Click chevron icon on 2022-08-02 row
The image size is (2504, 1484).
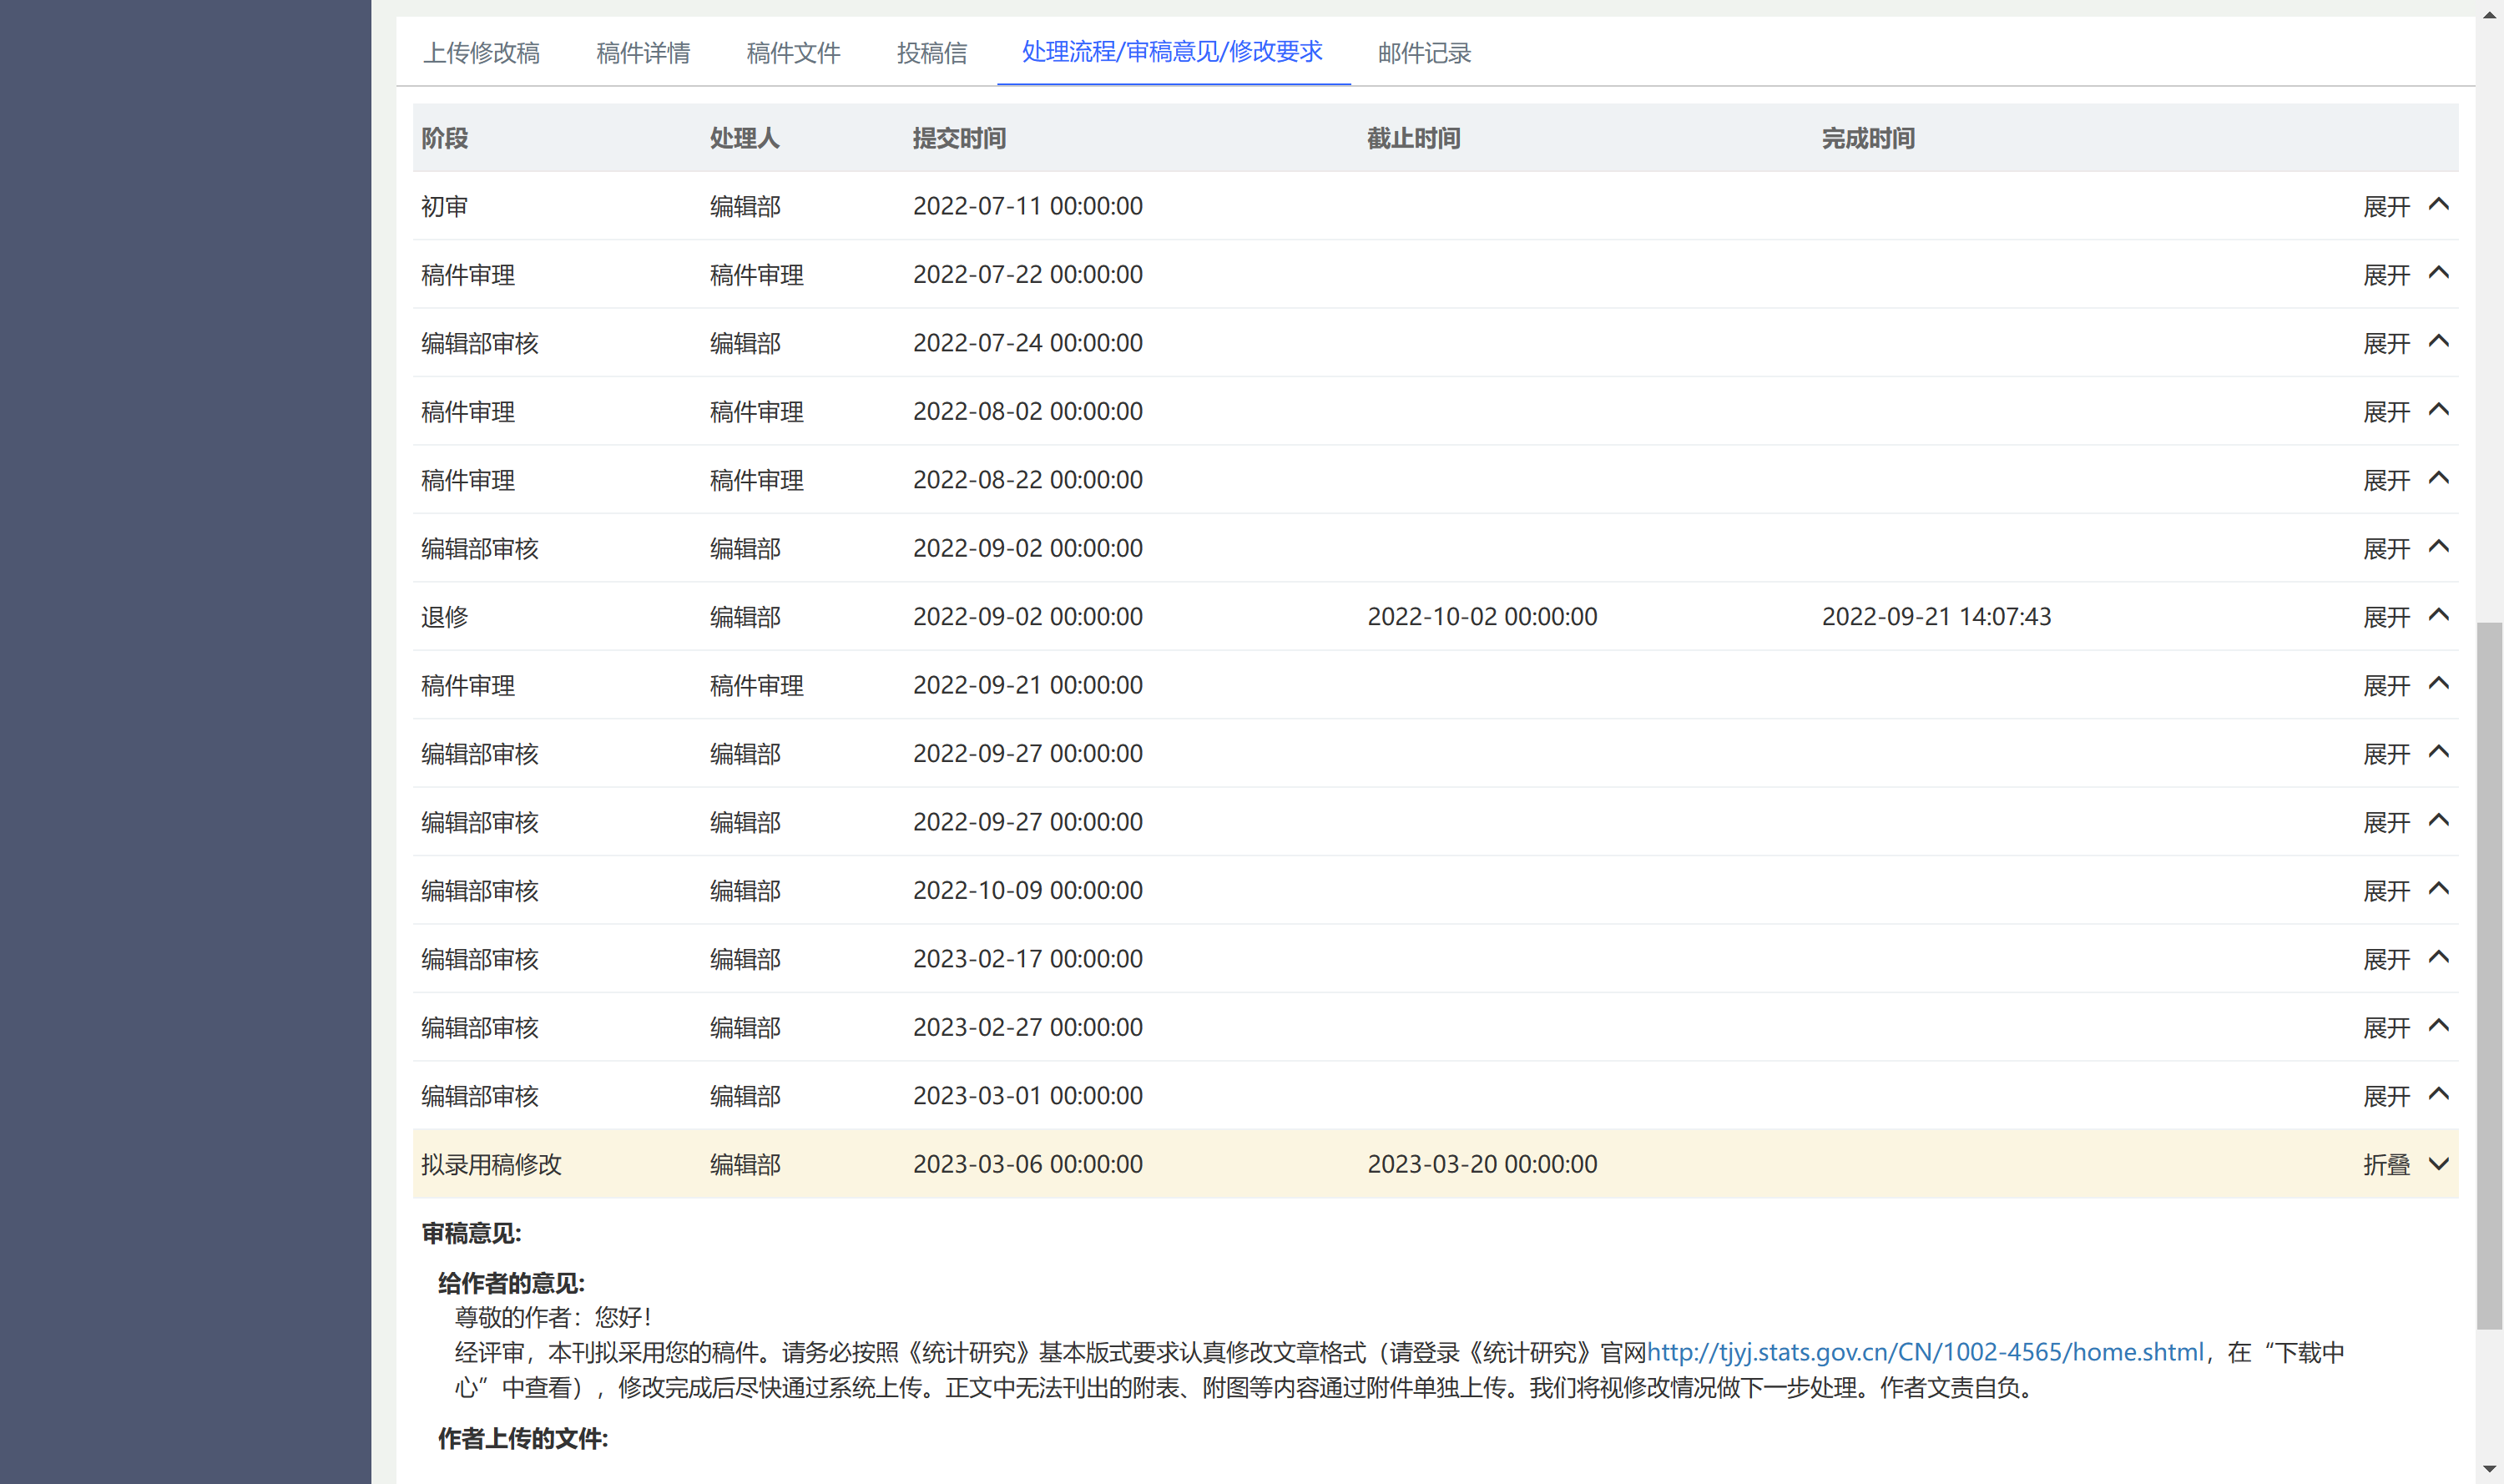coord(2438,410)
